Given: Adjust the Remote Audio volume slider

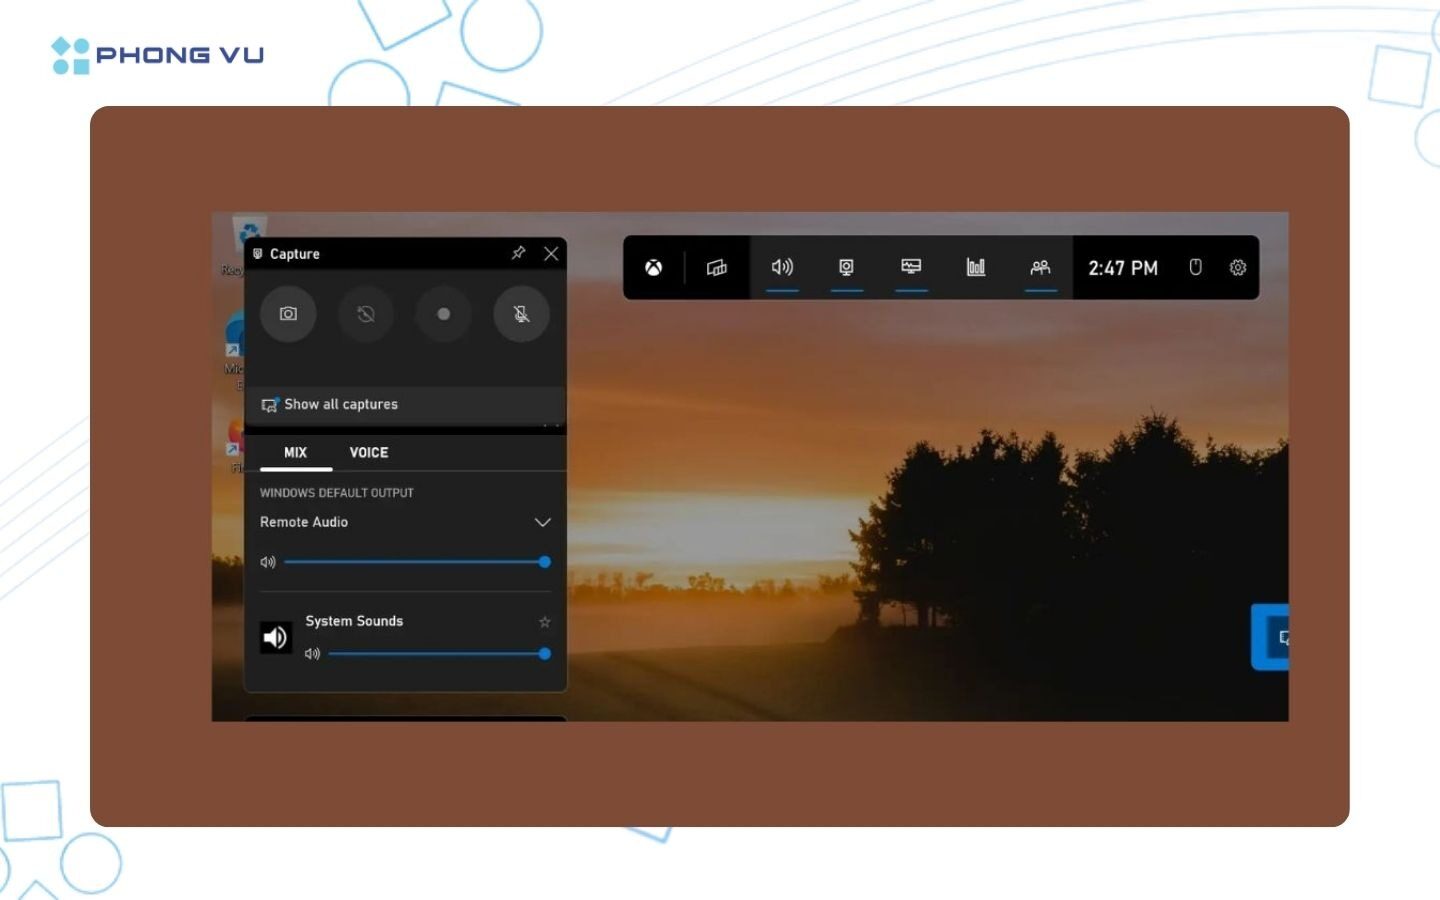Looking at the screenshot, I should click(417, 562).
